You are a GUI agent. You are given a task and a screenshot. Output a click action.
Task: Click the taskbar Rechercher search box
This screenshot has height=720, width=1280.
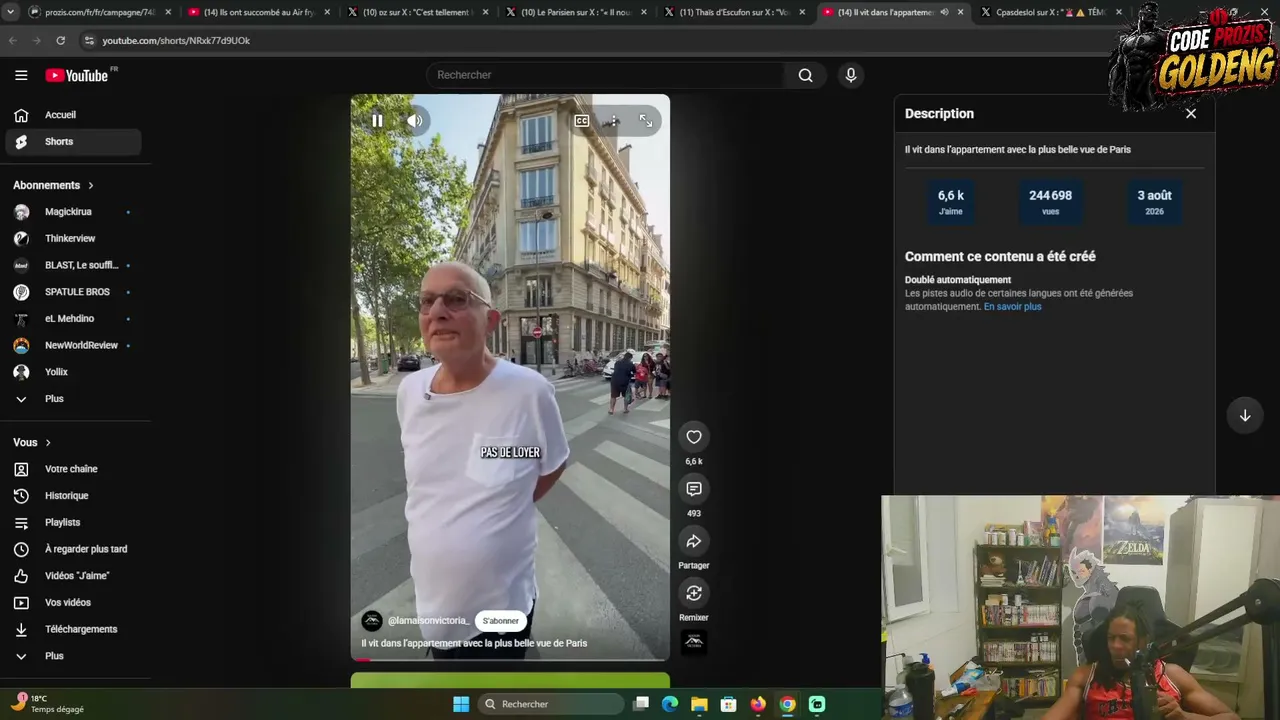click(551, 704)
